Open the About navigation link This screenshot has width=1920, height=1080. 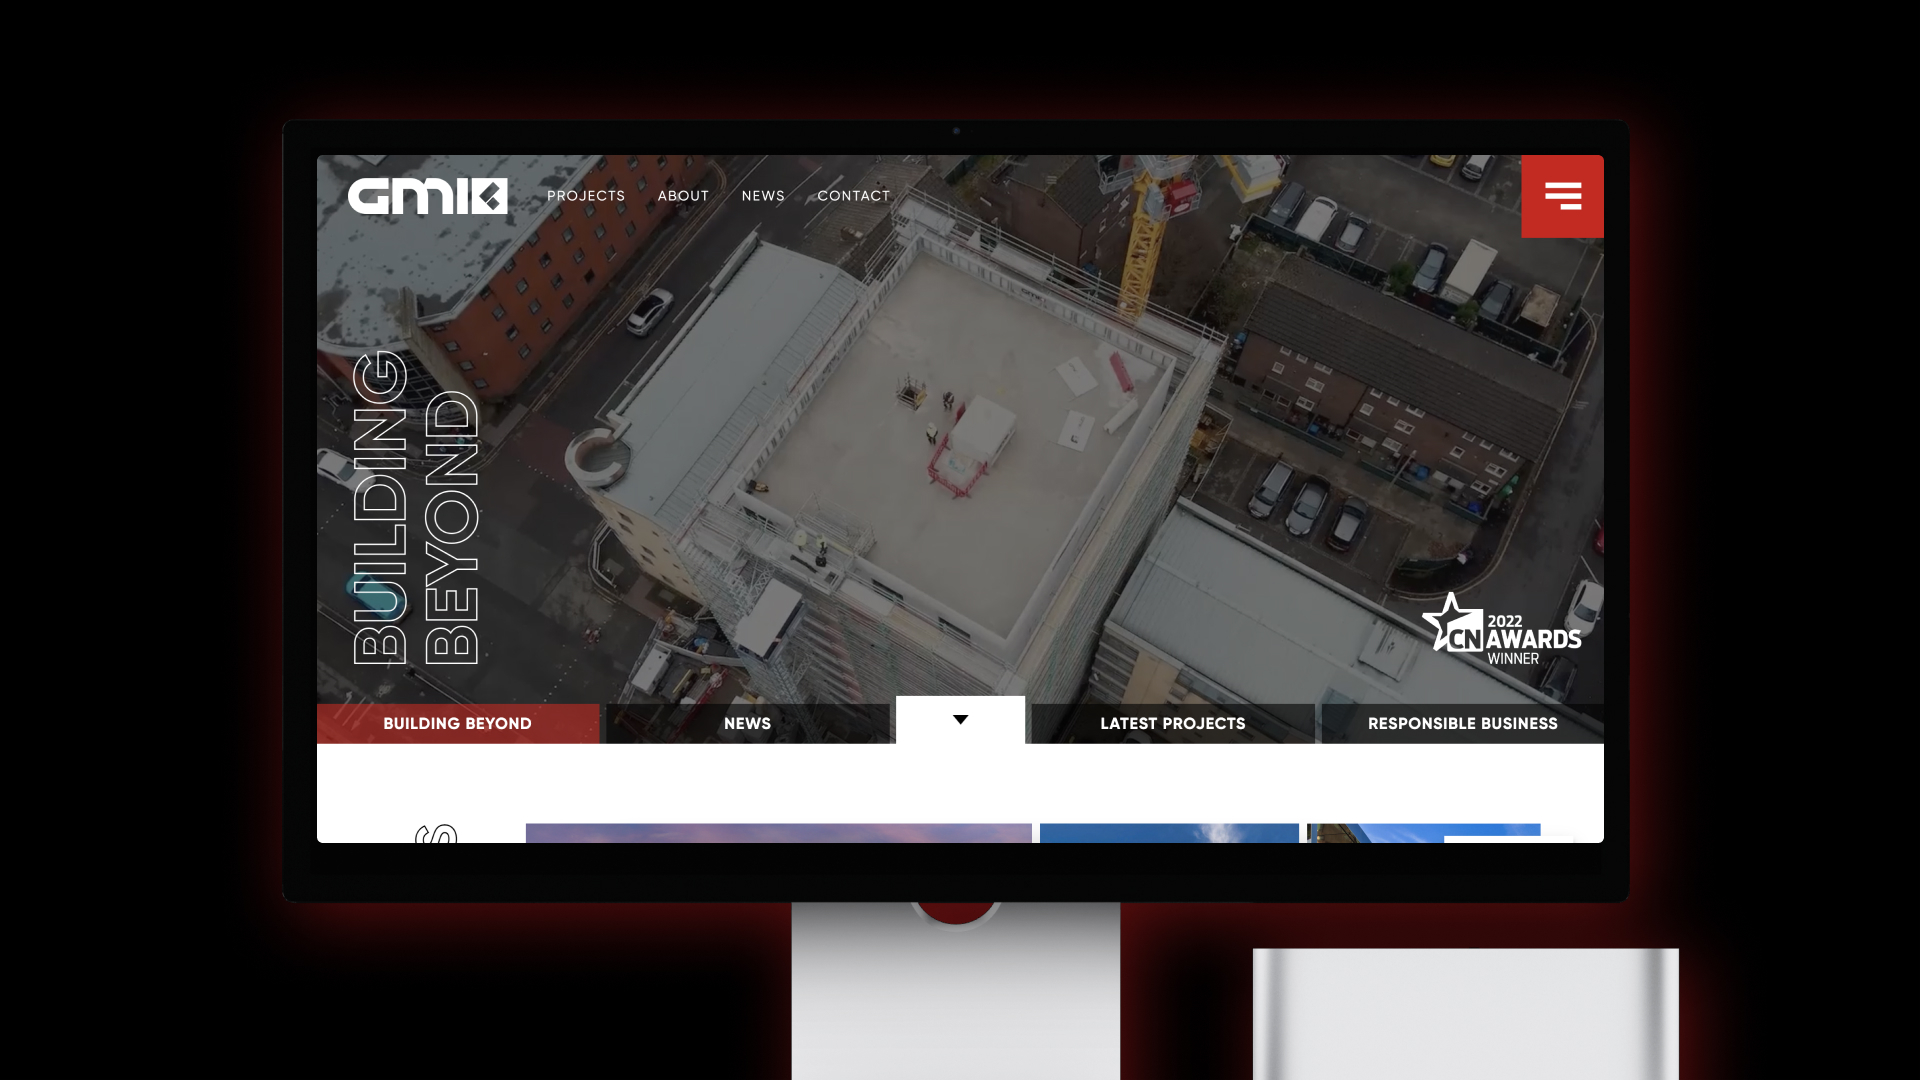683,196
